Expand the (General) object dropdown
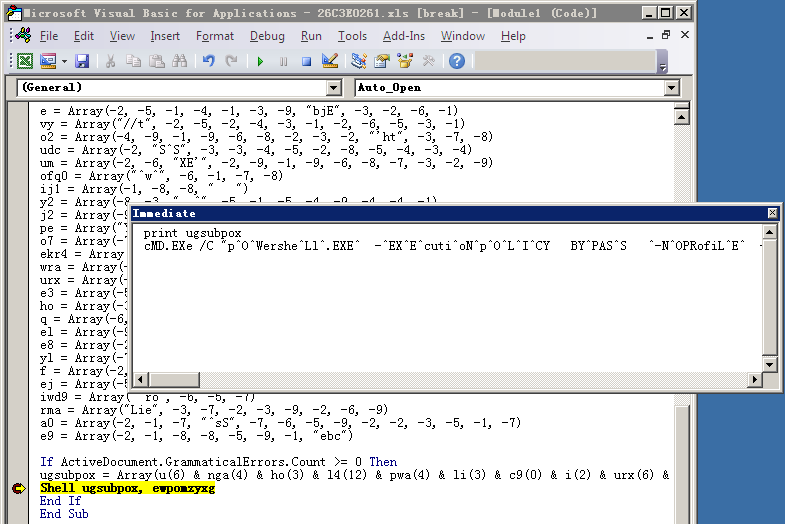Screen dimensions: 786x524 [x=333, y=88]
